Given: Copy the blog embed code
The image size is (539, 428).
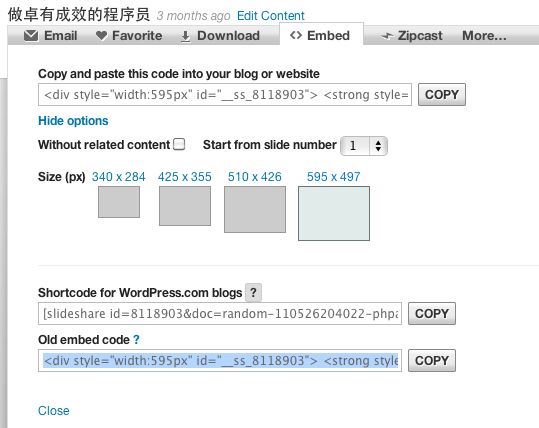Looking at the screenshot, I should (x=442, y=95).
